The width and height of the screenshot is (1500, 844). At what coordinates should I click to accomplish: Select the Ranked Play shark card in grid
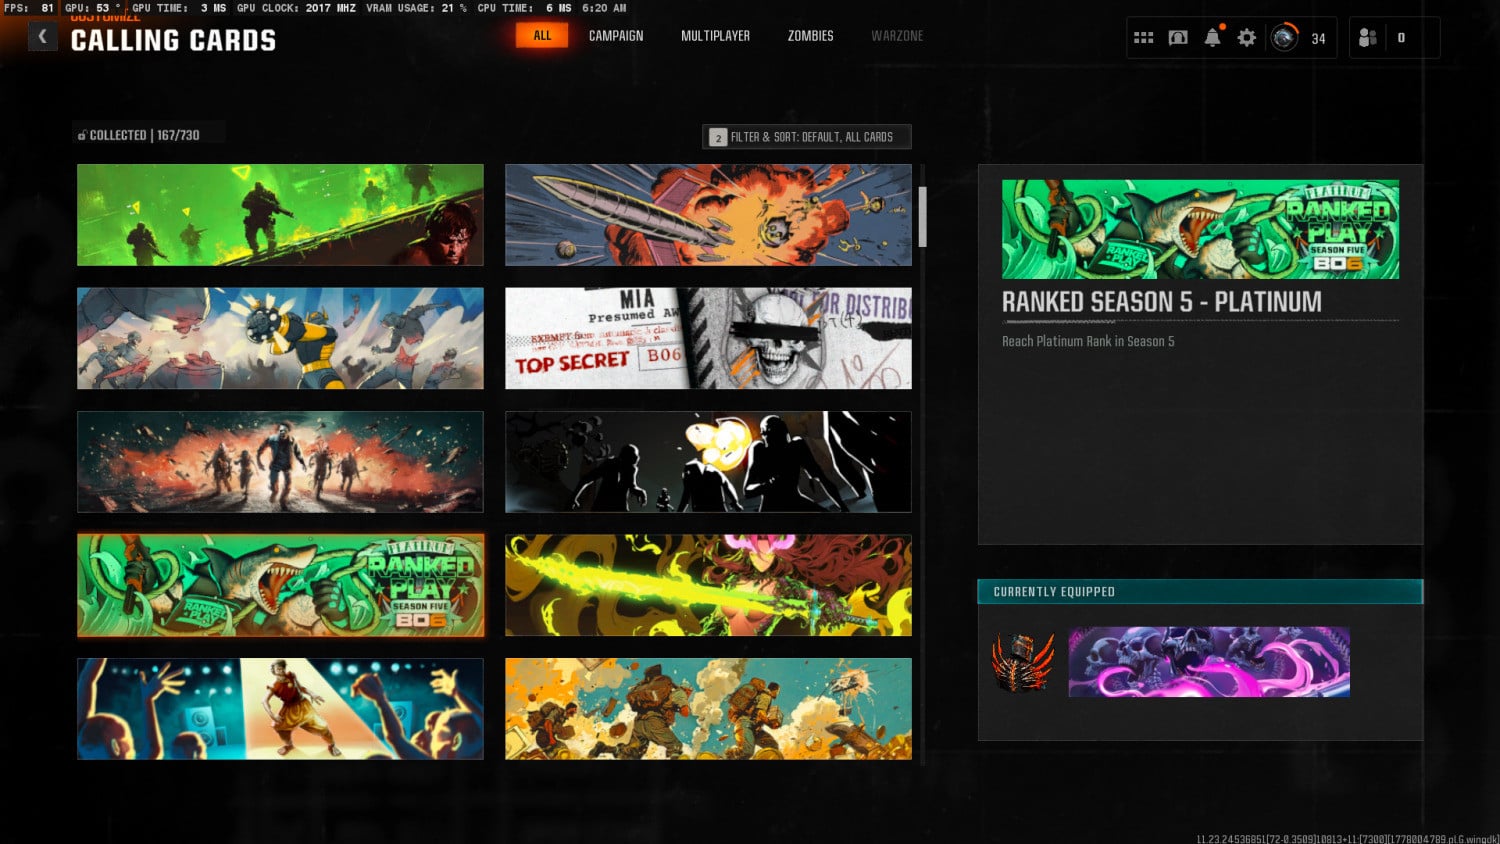tap(280, 585)
